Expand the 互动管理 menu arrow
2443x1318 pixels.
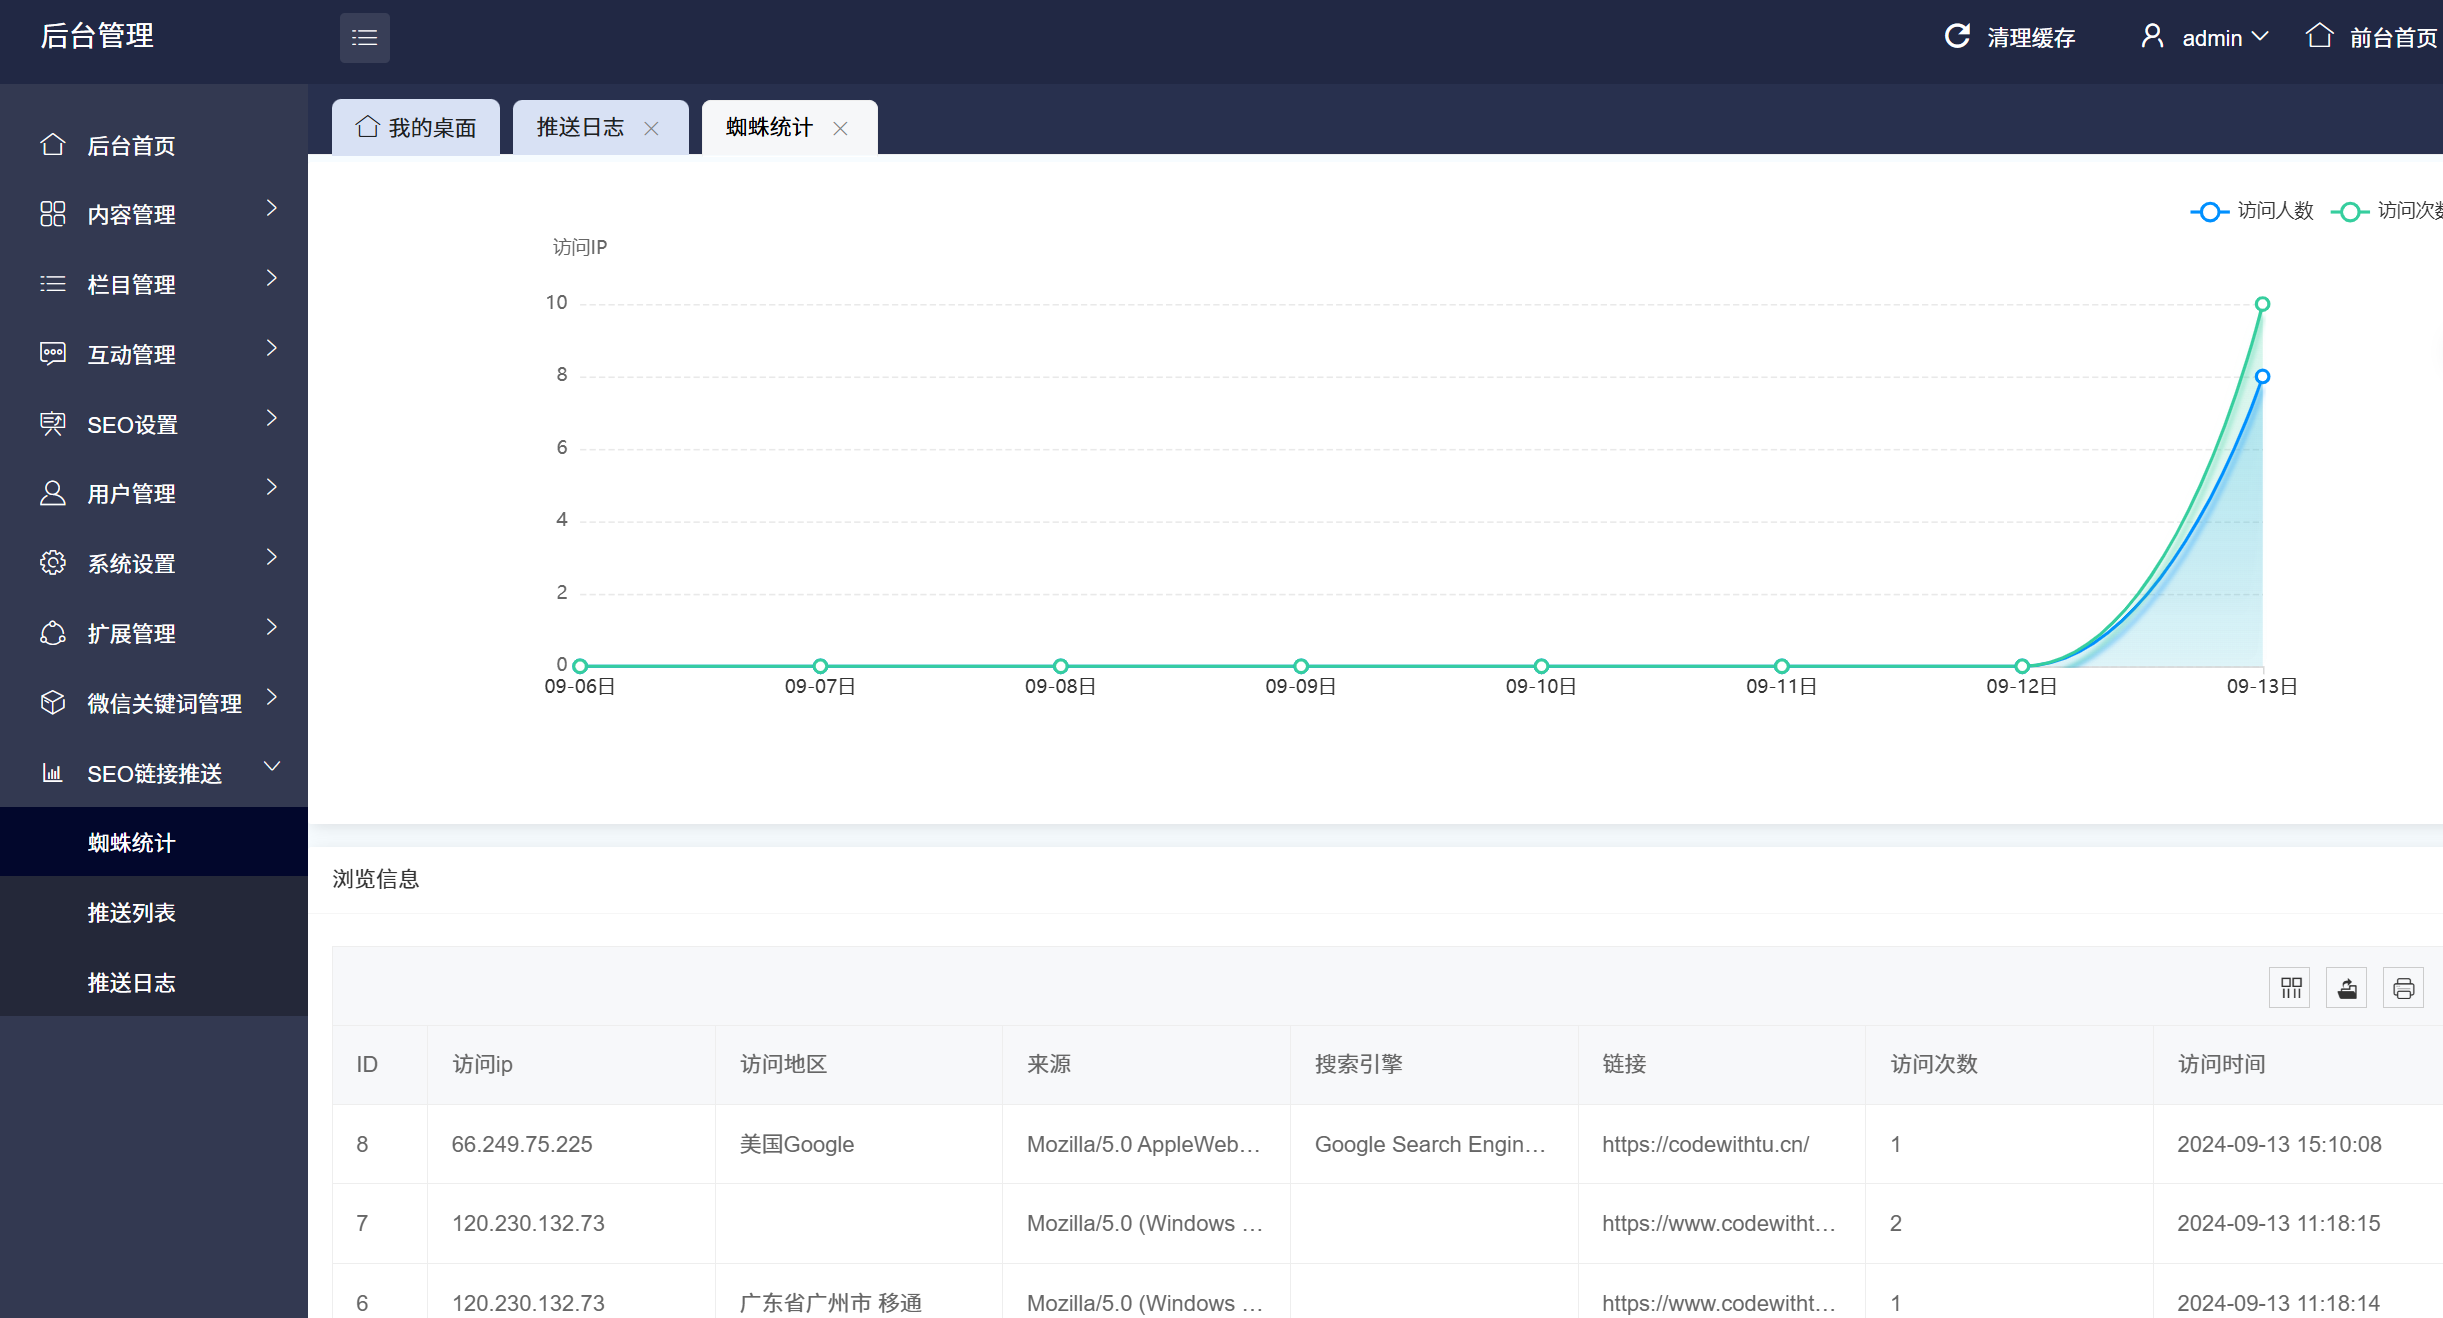(x=271, y=348)
